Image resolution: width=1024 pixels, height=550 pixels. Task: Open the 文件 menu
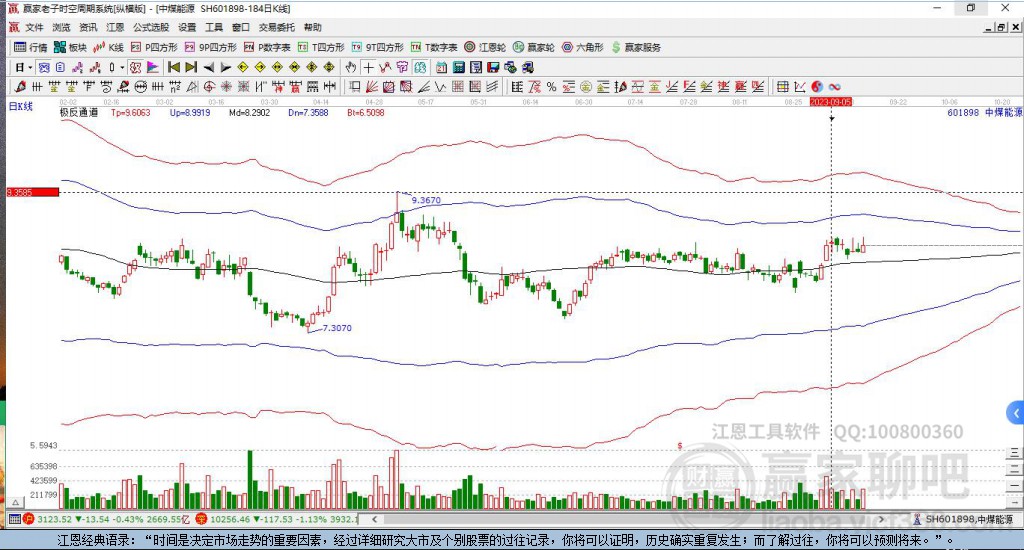pyautogui.click(x=34, y=27)
